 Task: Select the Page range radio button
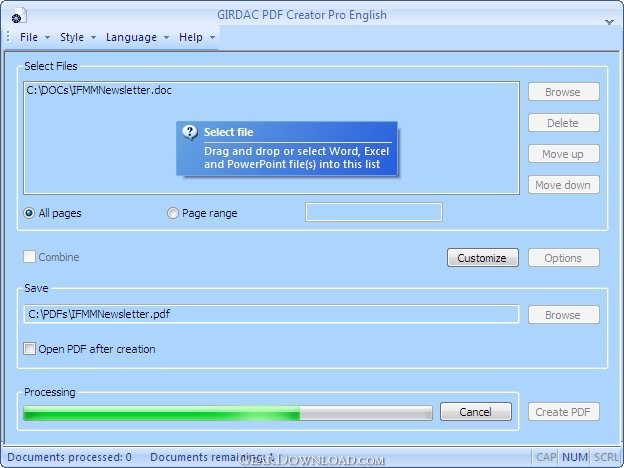coord(172,213)
